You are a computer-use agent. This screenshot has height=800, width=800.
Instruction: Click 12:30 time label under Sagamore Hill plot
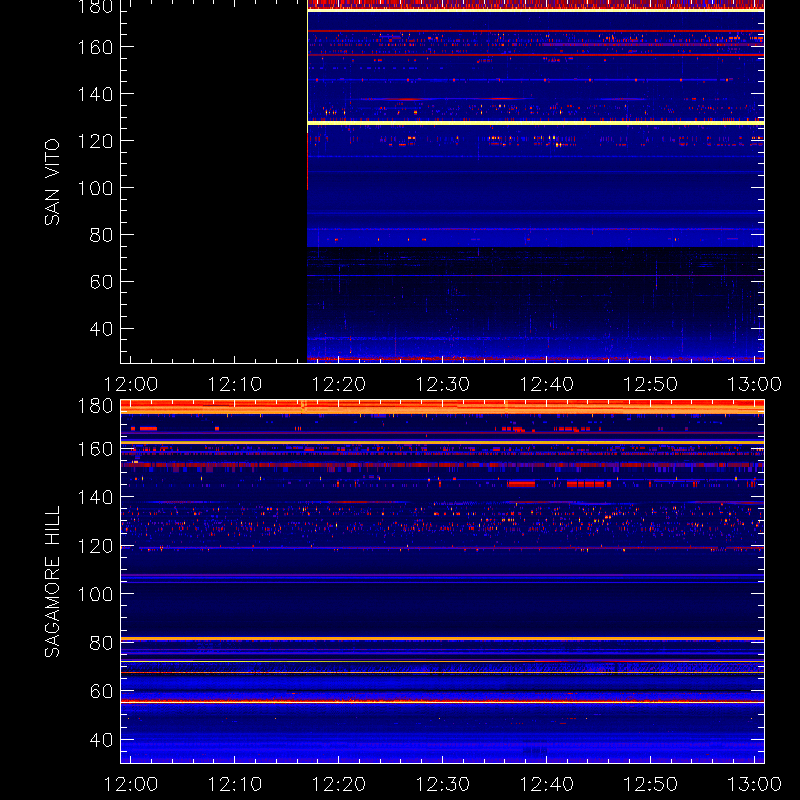point(443,784)
